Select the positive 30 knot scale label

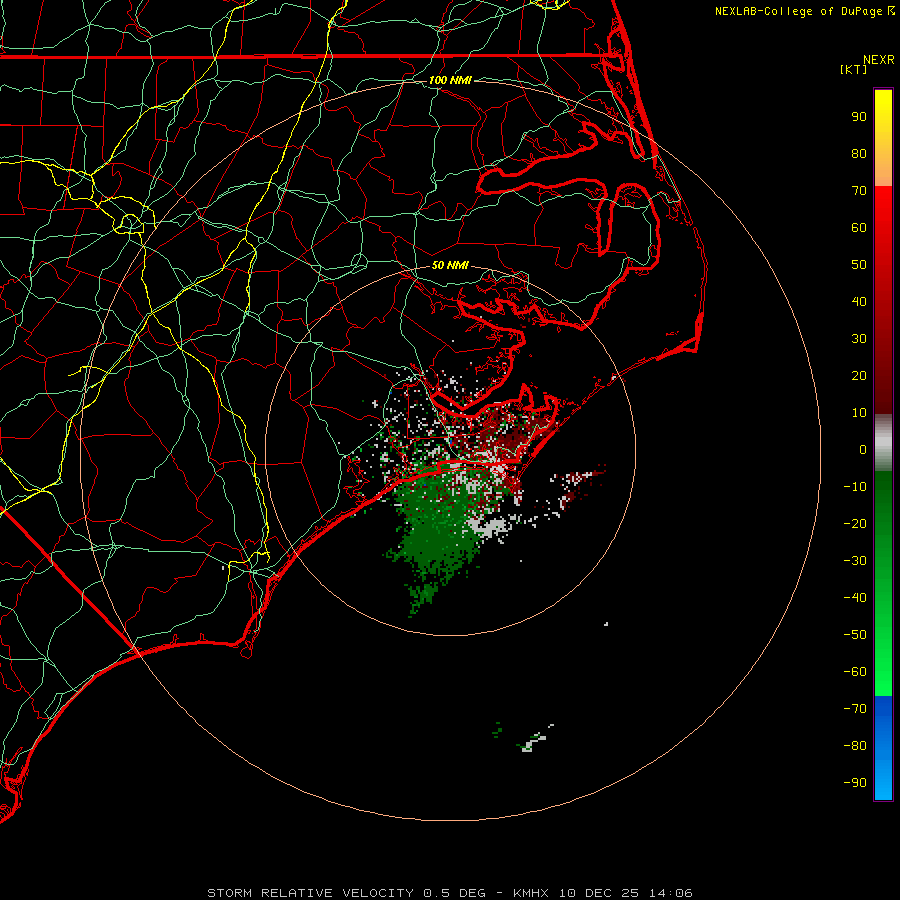coord(859,339)
